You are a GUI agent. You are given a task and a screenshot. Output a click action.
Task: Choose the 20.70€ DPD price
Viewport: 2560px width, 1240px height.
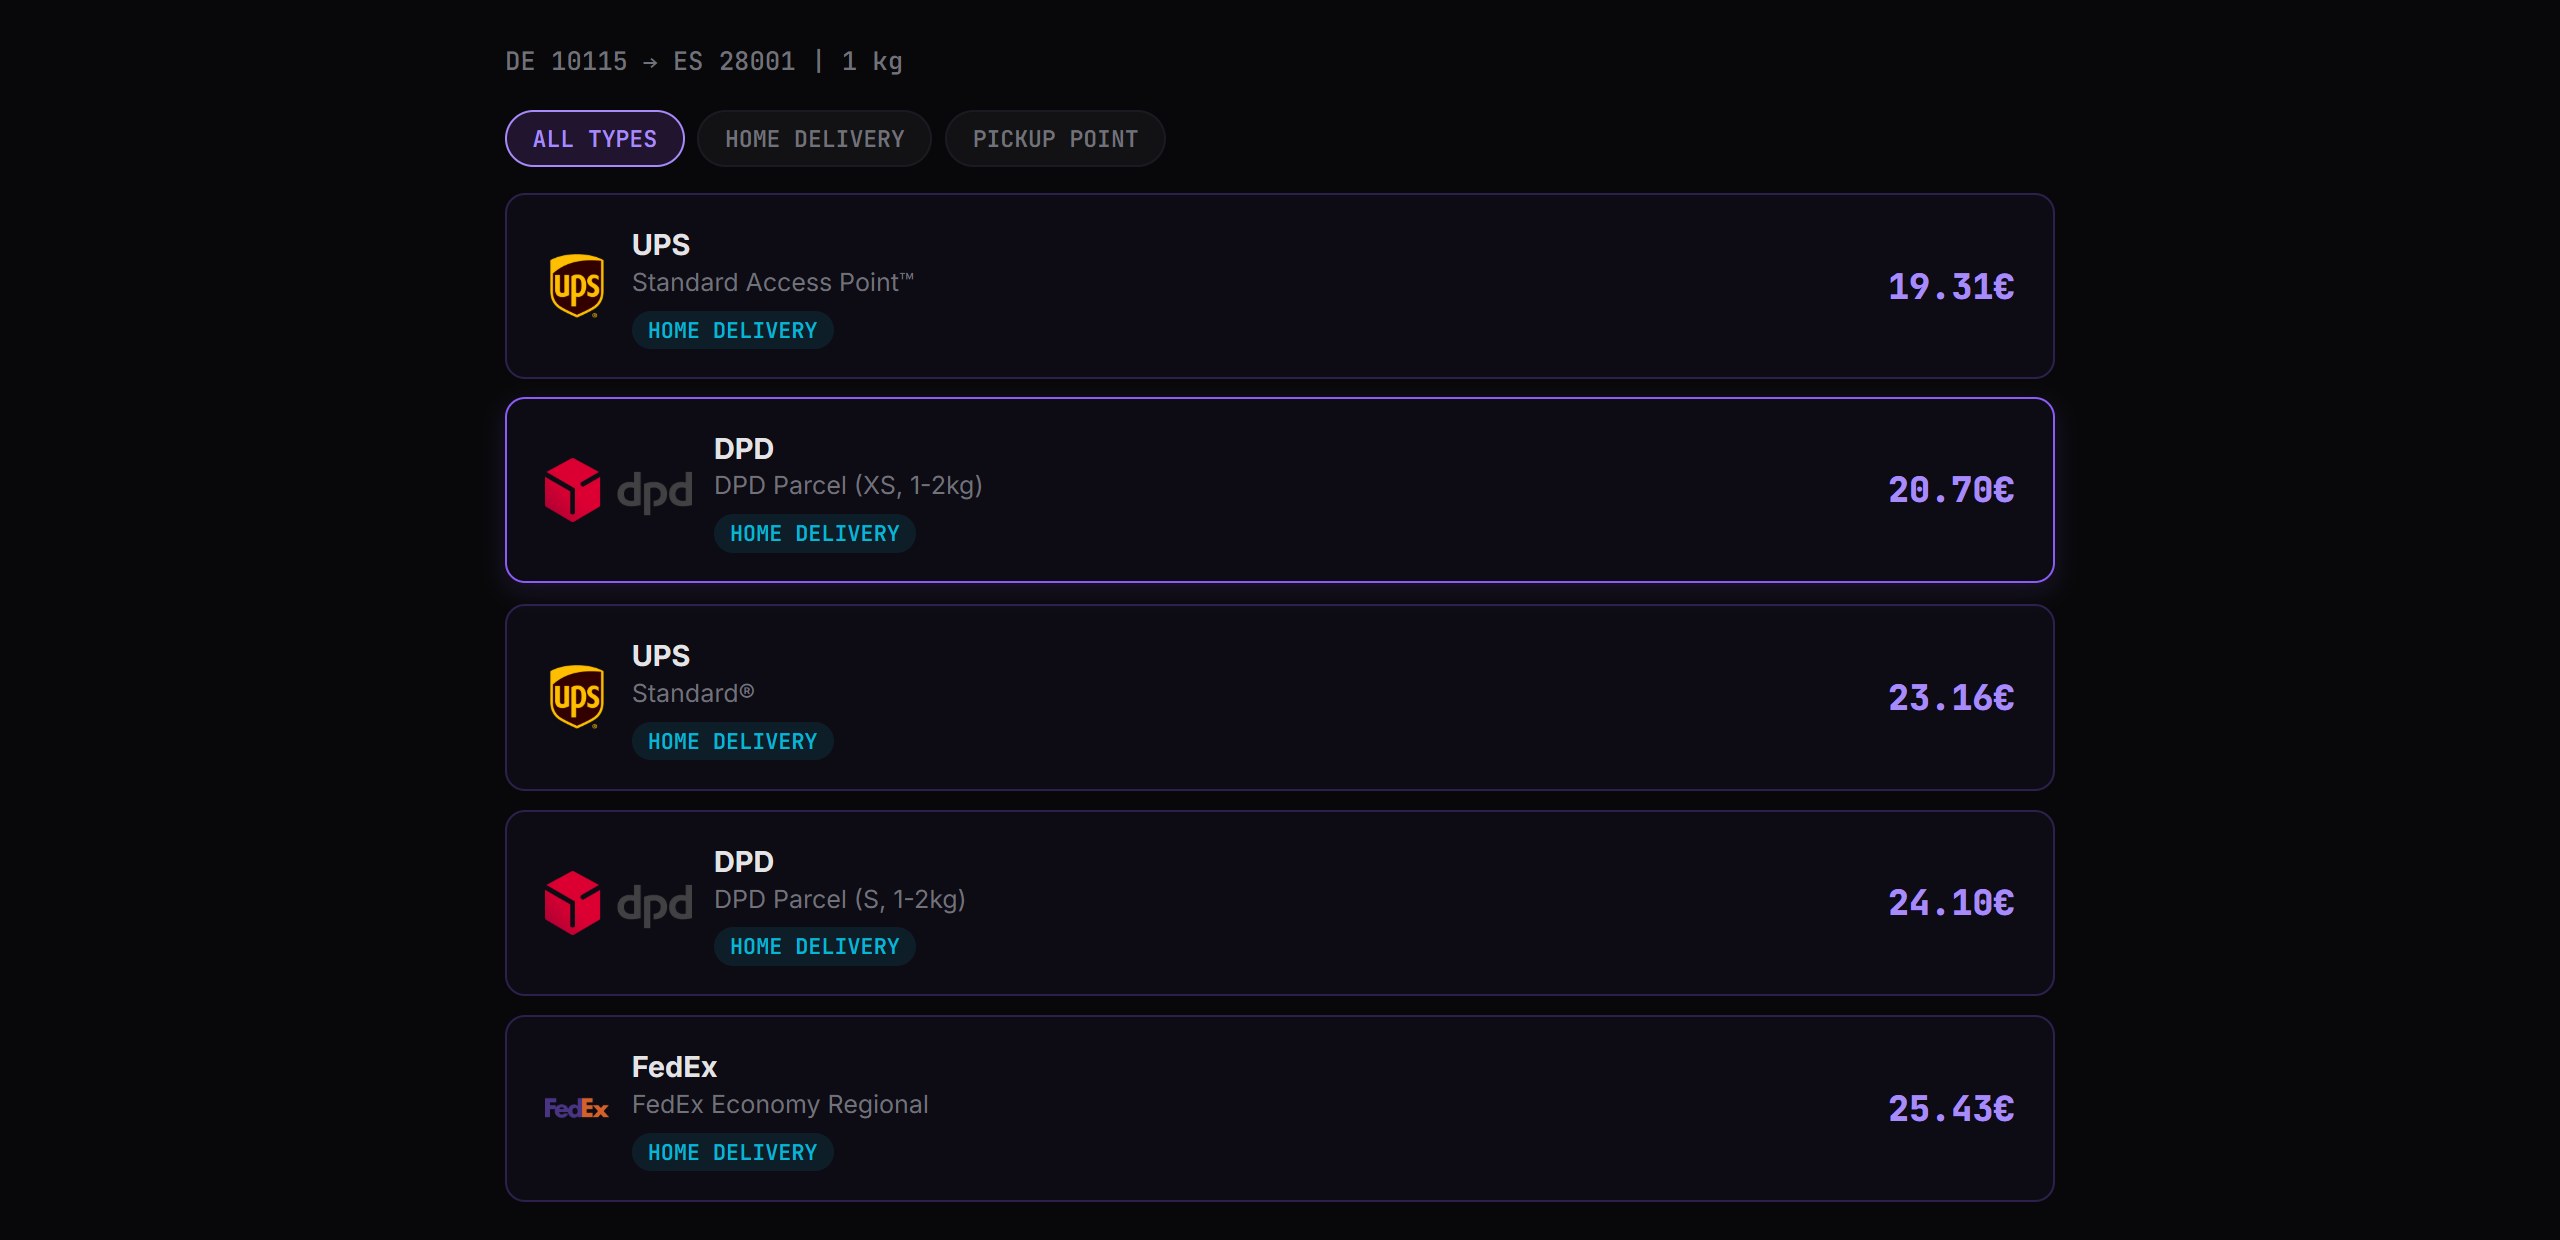tap(1950, 490)
